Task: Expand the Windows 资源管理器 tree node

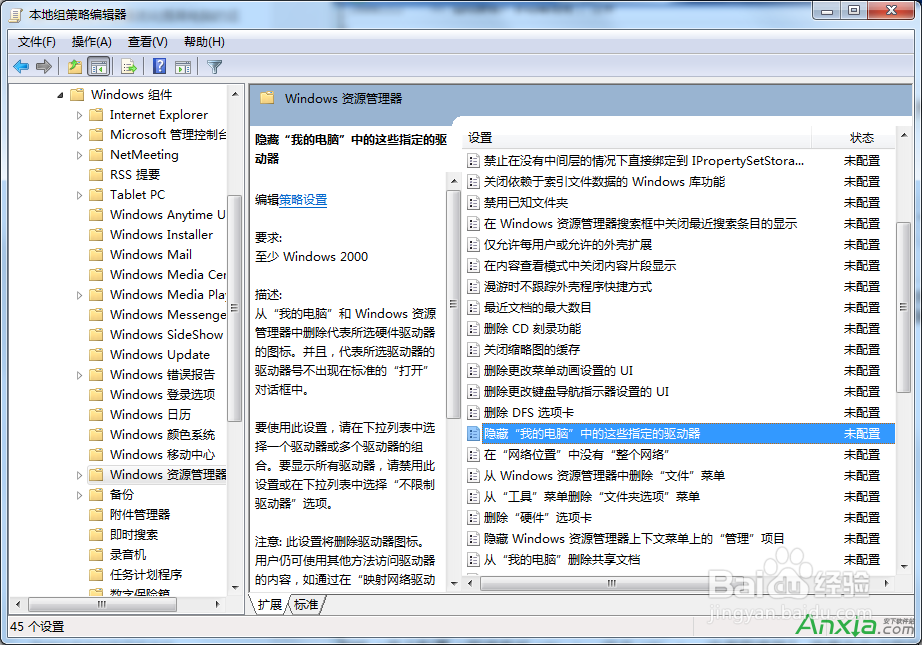Action: tap(79, 475)
